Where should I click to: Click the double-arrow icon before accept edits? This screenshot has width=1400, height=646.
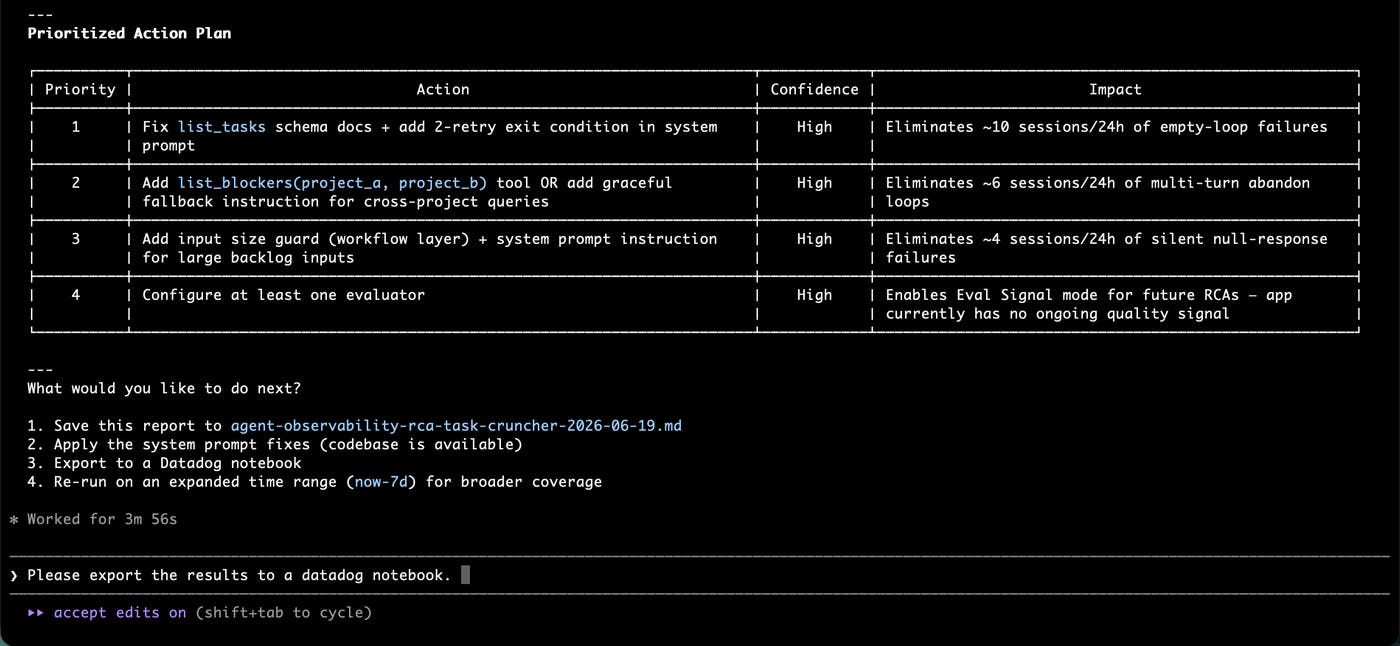36,613
